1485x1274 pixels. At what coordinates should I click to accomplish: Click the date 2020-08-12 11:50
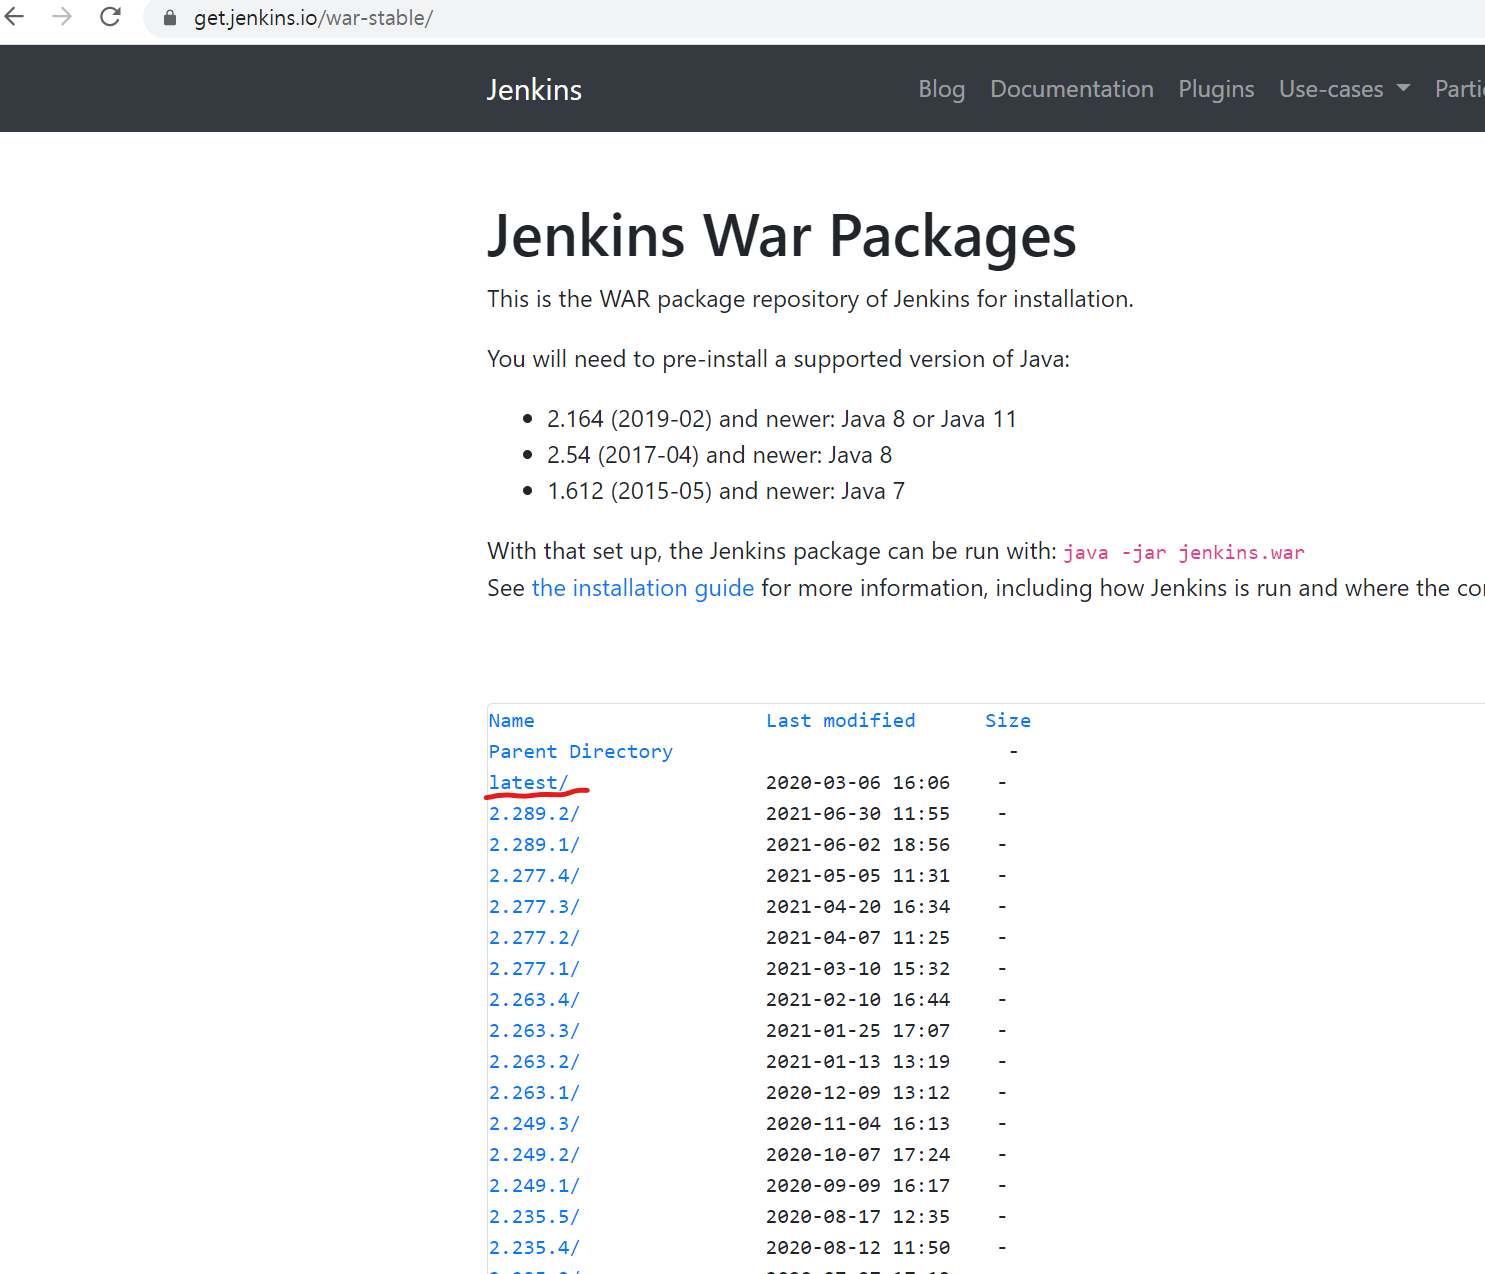click(858, 1248)
